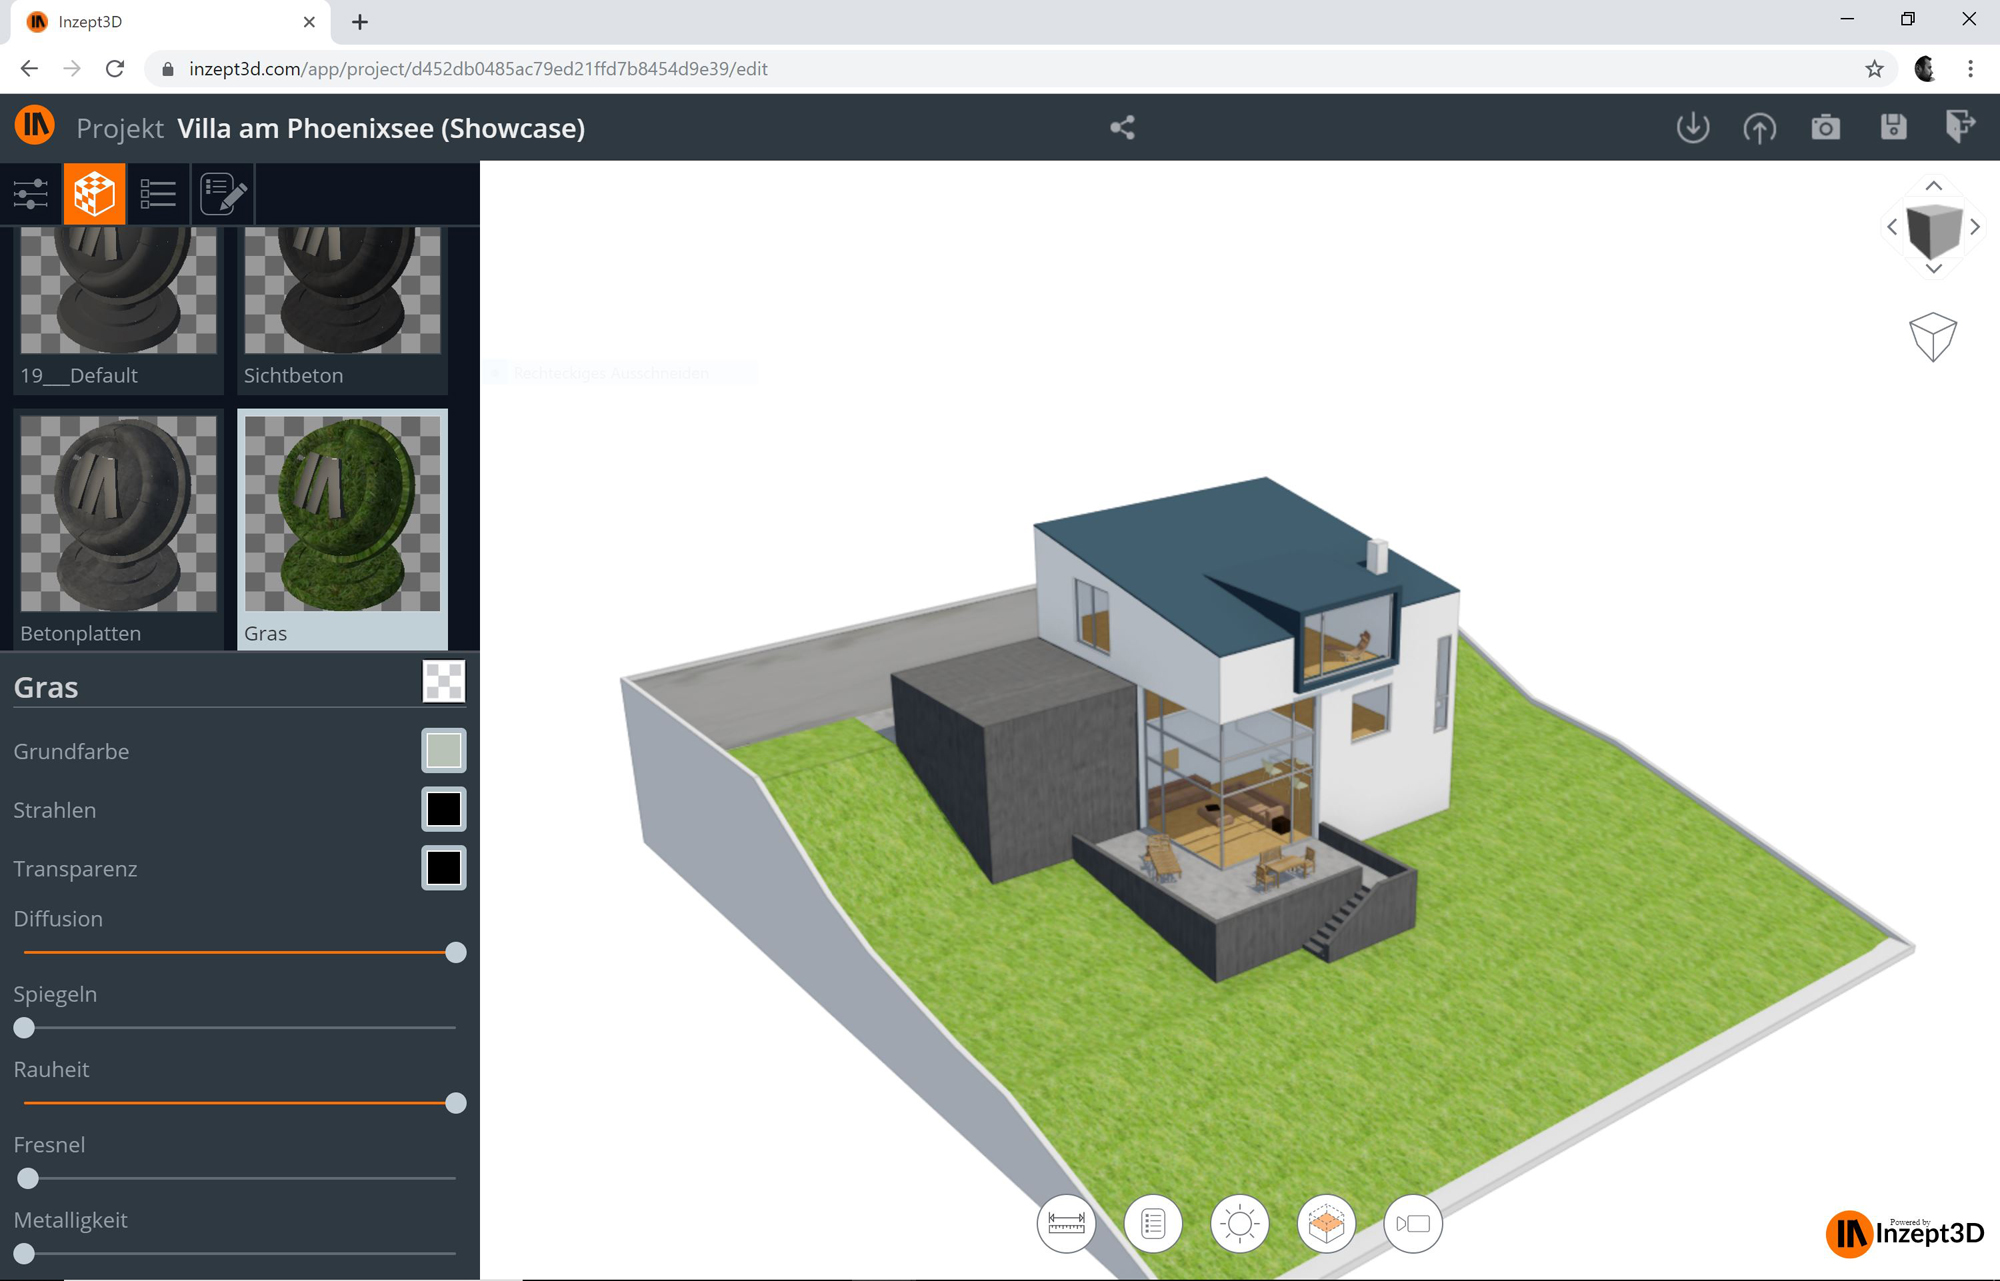Open the list view tab
The width and height of the screenshot is (2000, 1281).
[x=158, y=193]
